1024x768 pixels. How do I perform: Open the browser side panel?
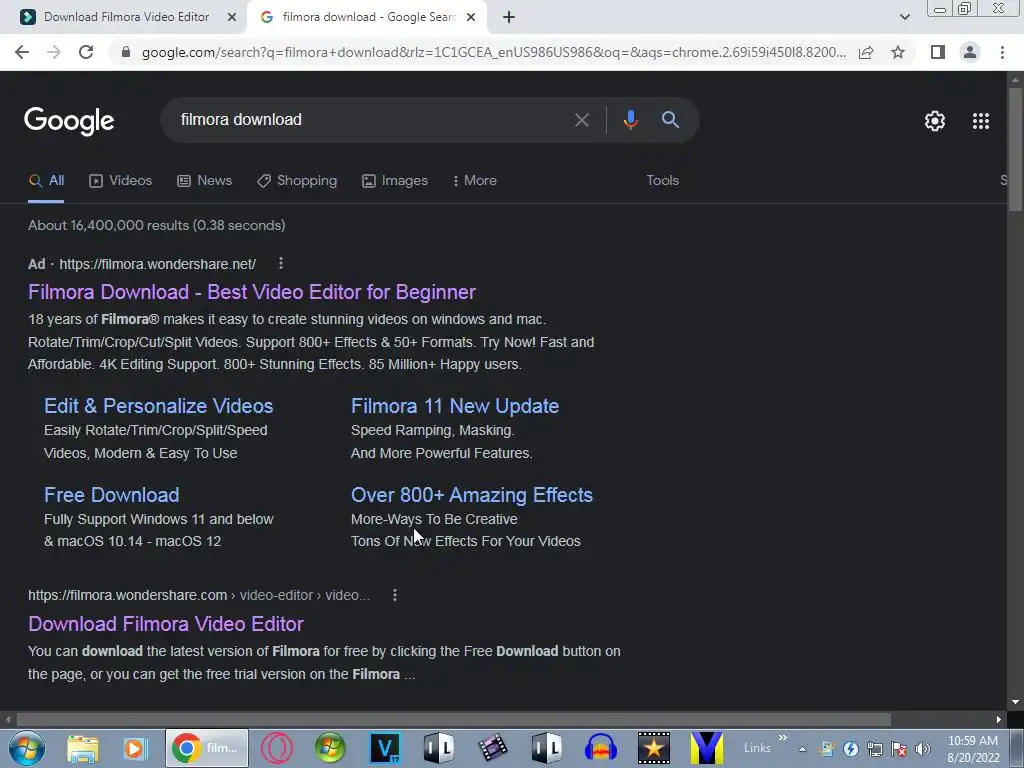938,52
